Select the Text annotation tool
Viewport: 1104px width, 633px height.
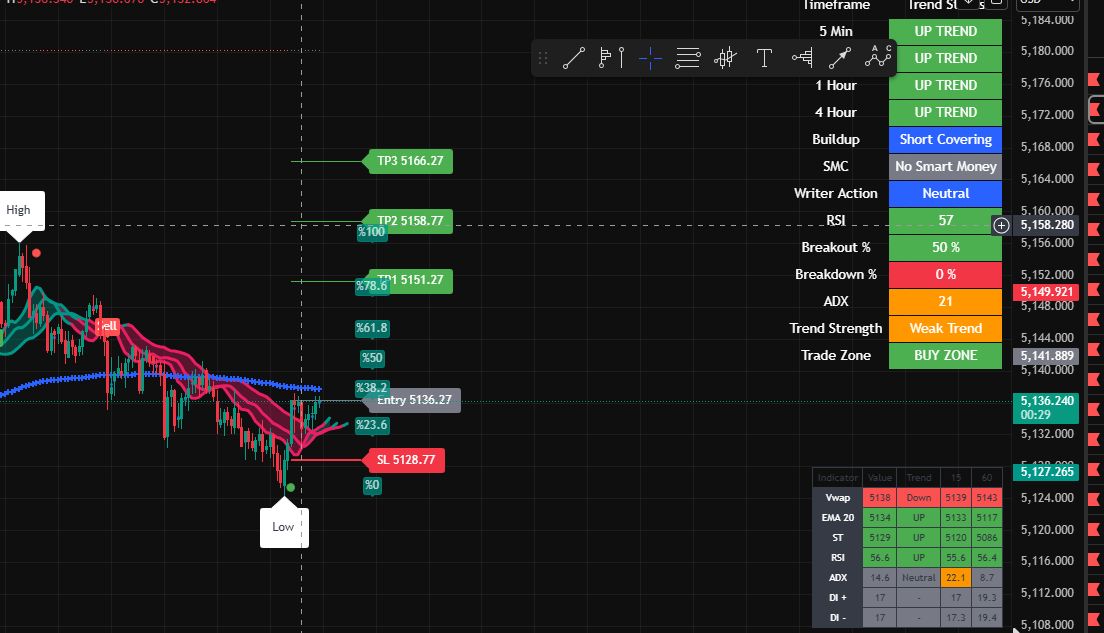[764, 58]
